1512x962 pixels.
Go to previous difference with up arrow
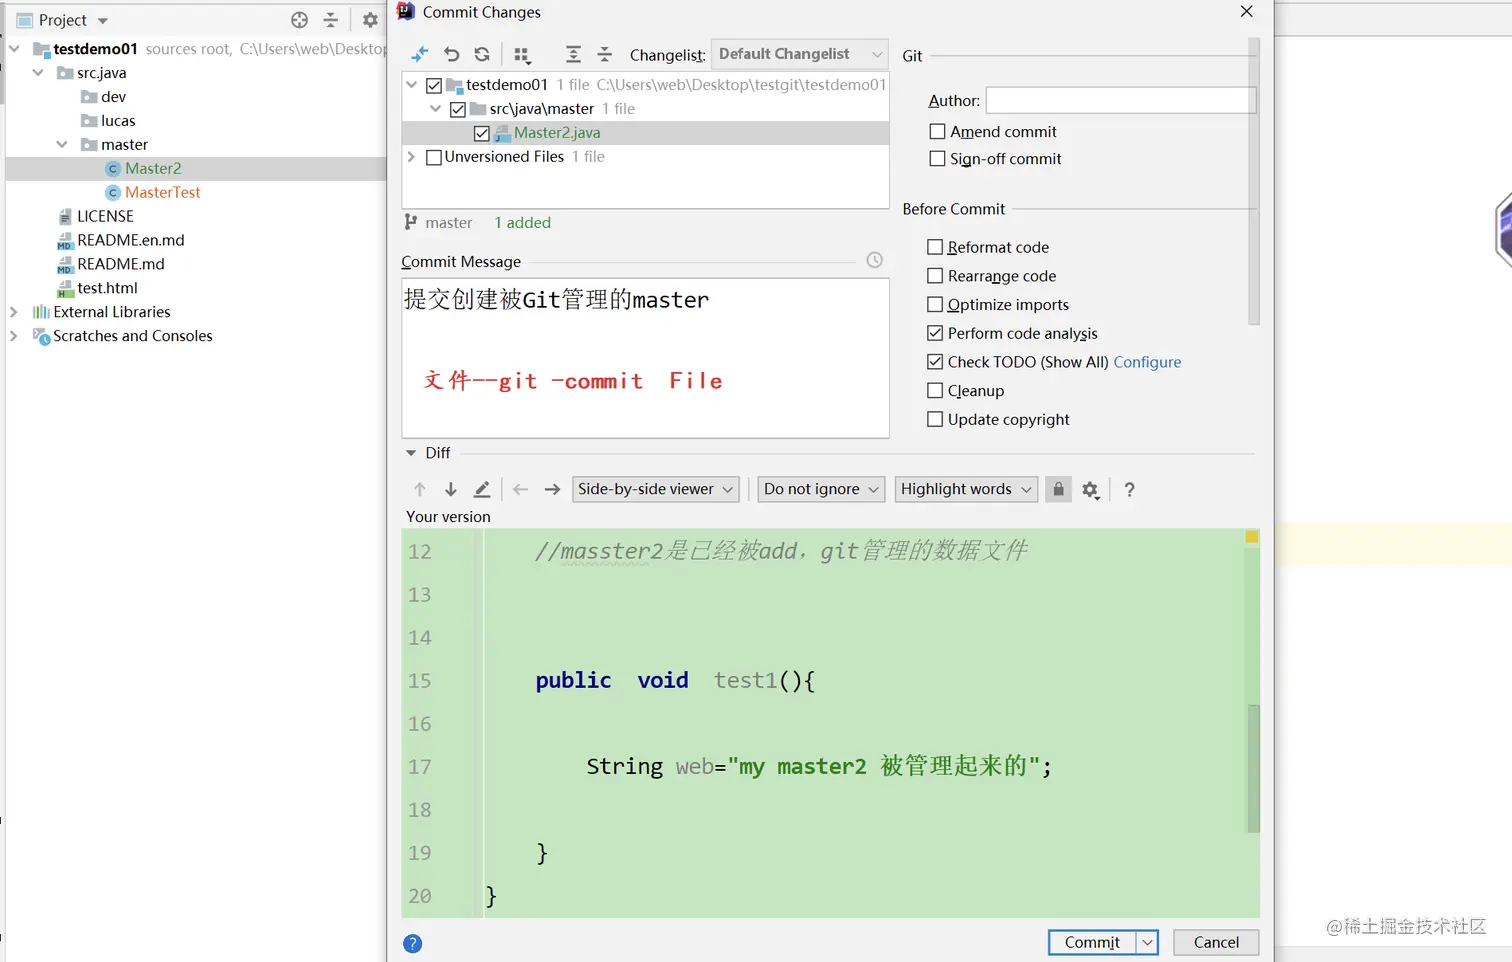420,489
